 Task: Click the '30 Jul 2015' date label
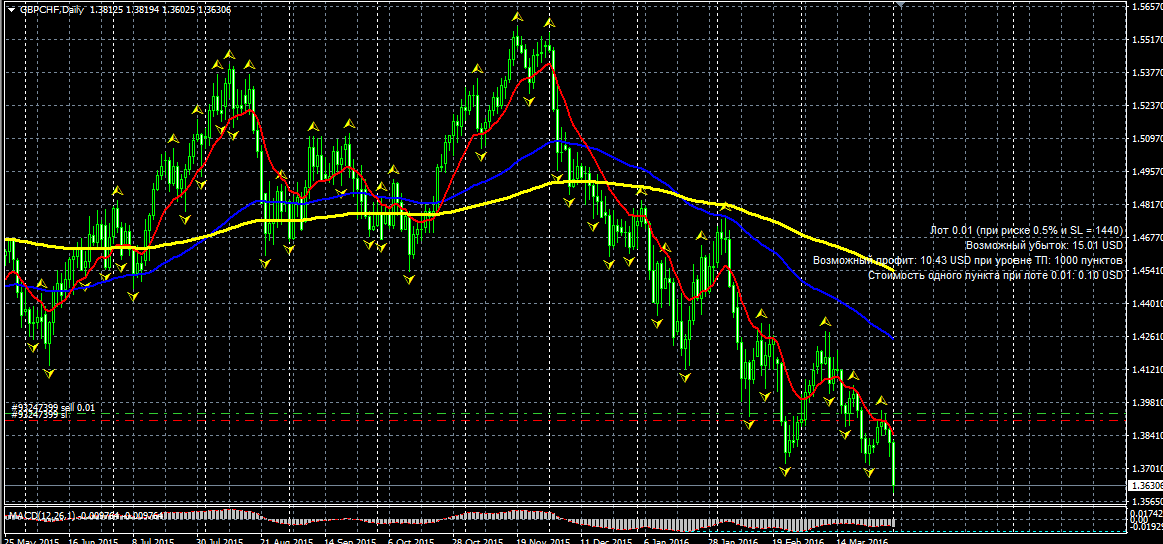tap(222, 540)
